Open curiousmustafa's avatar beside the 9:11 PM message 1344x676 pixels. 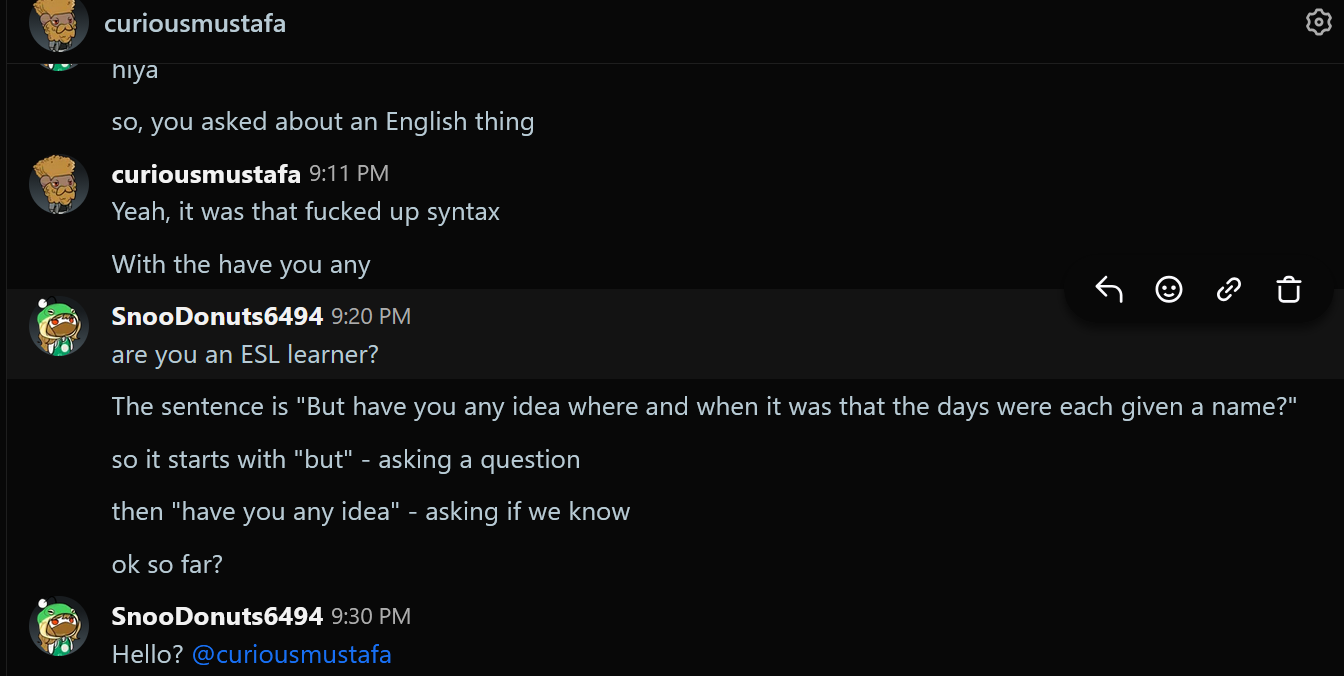pyautogui.click(x=59, y=184)
